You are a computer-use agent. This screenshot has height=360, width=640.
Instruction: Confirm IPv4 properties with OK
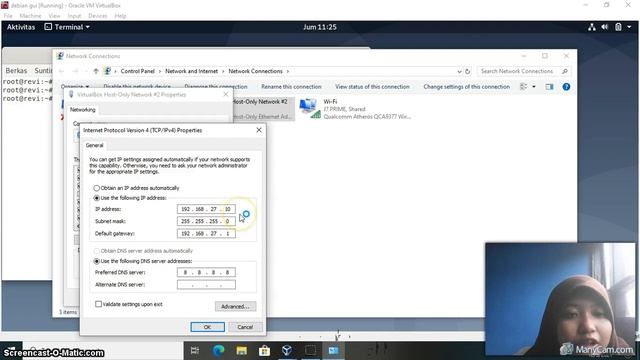pyautogui.click(x=207, y=327)
